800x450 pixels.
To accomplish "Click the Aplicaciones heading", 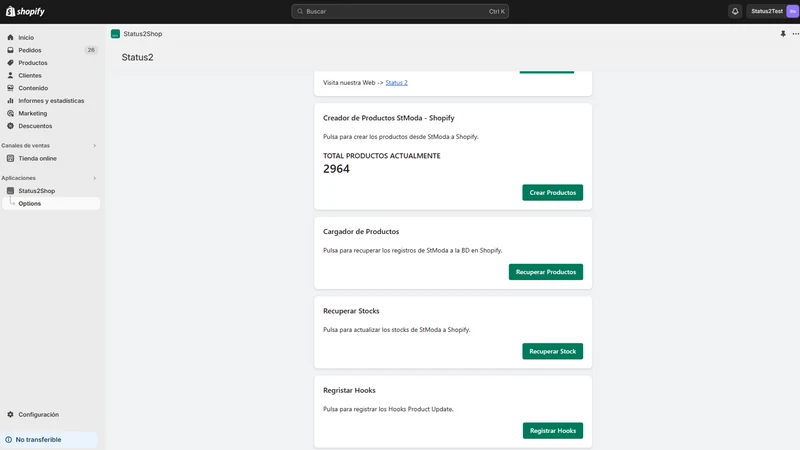I will (x=18, y=178).
